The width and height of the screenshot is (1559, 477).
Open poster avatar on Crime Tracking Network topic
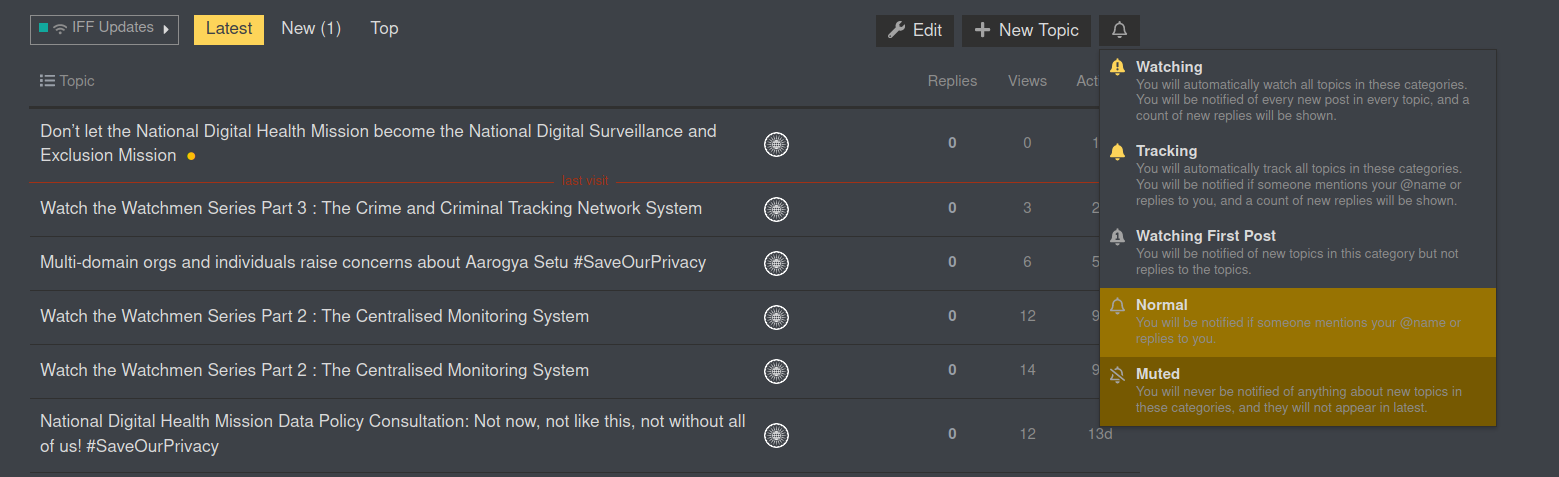776,209
